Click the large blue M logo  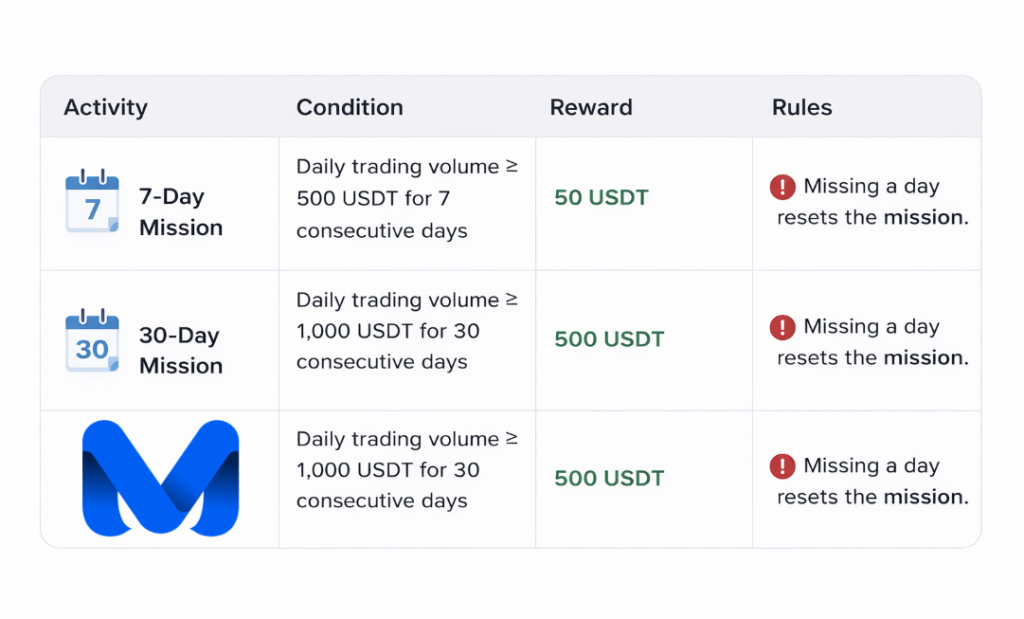160,478
